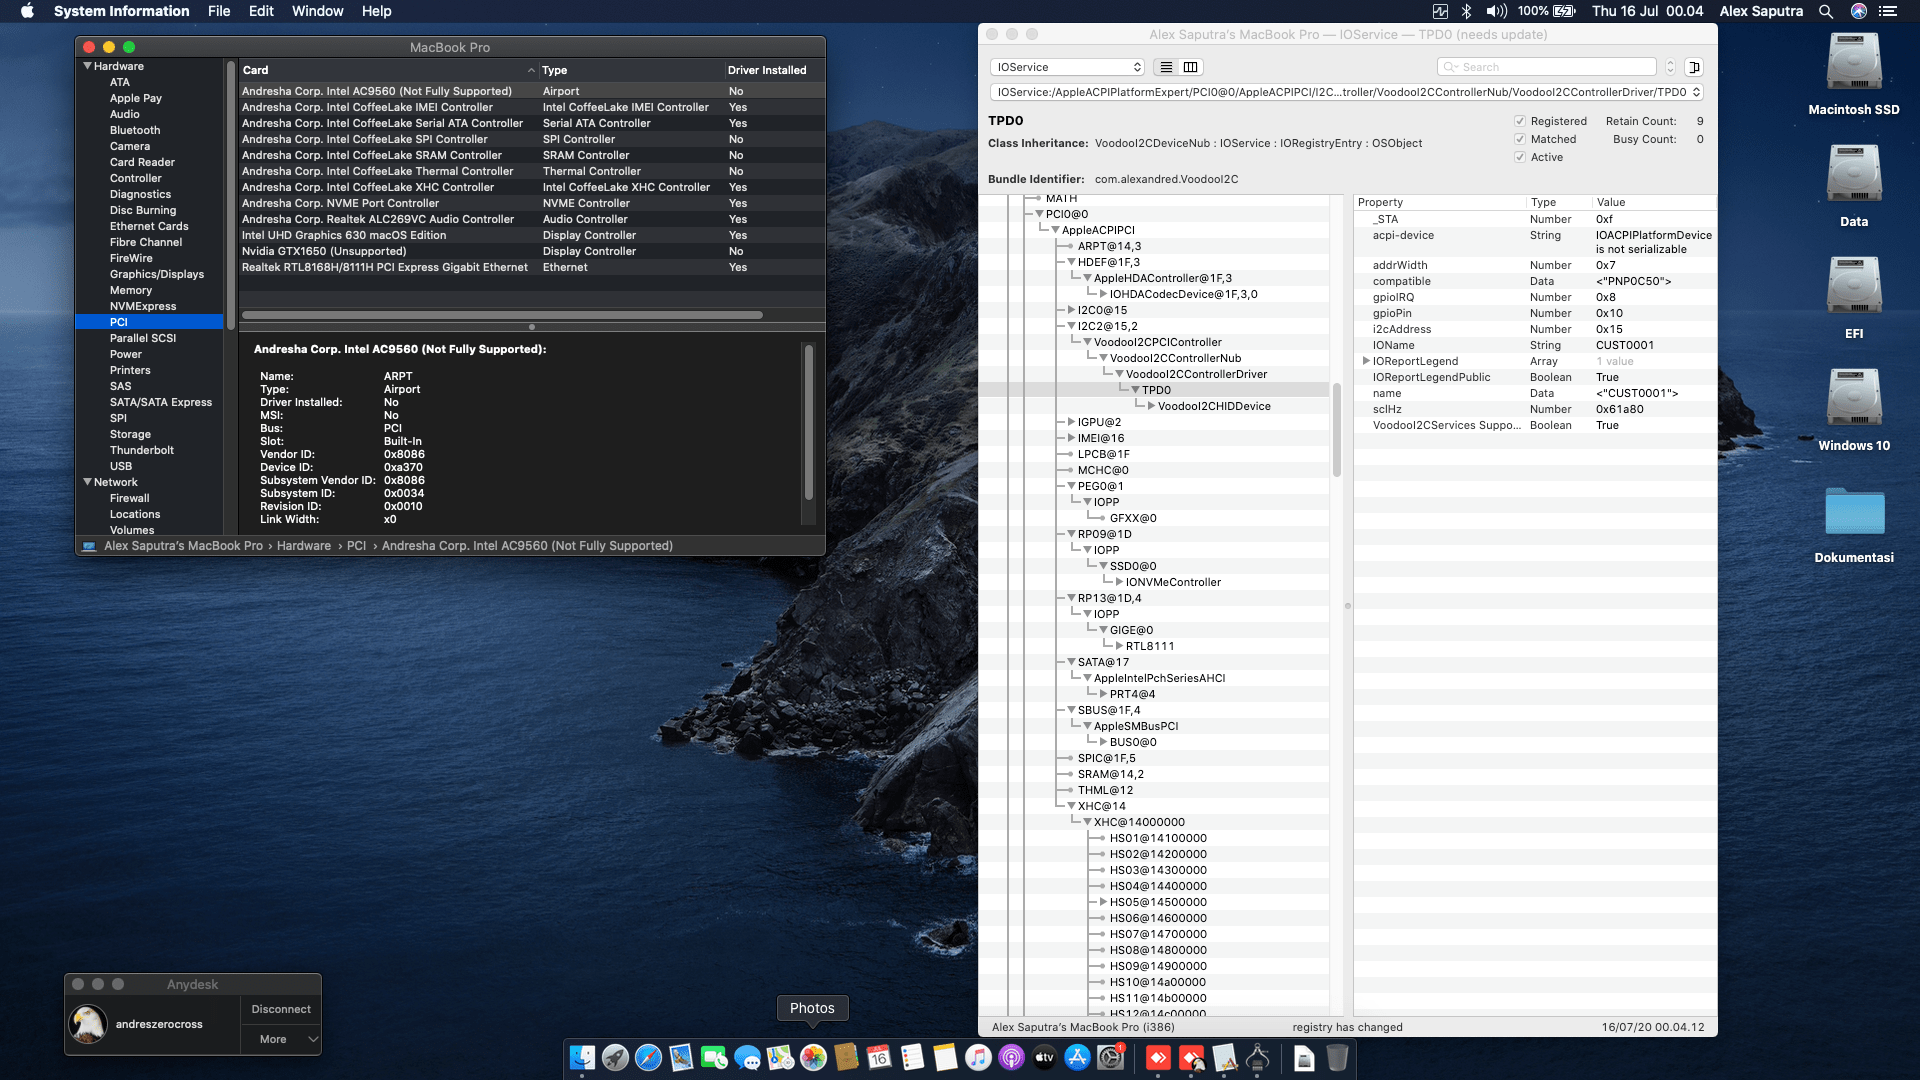This screenshot has width=1920, height=1080.
Task: Select list view in the IORegistryExplorer toolbar
Action: coord(1165,67)
